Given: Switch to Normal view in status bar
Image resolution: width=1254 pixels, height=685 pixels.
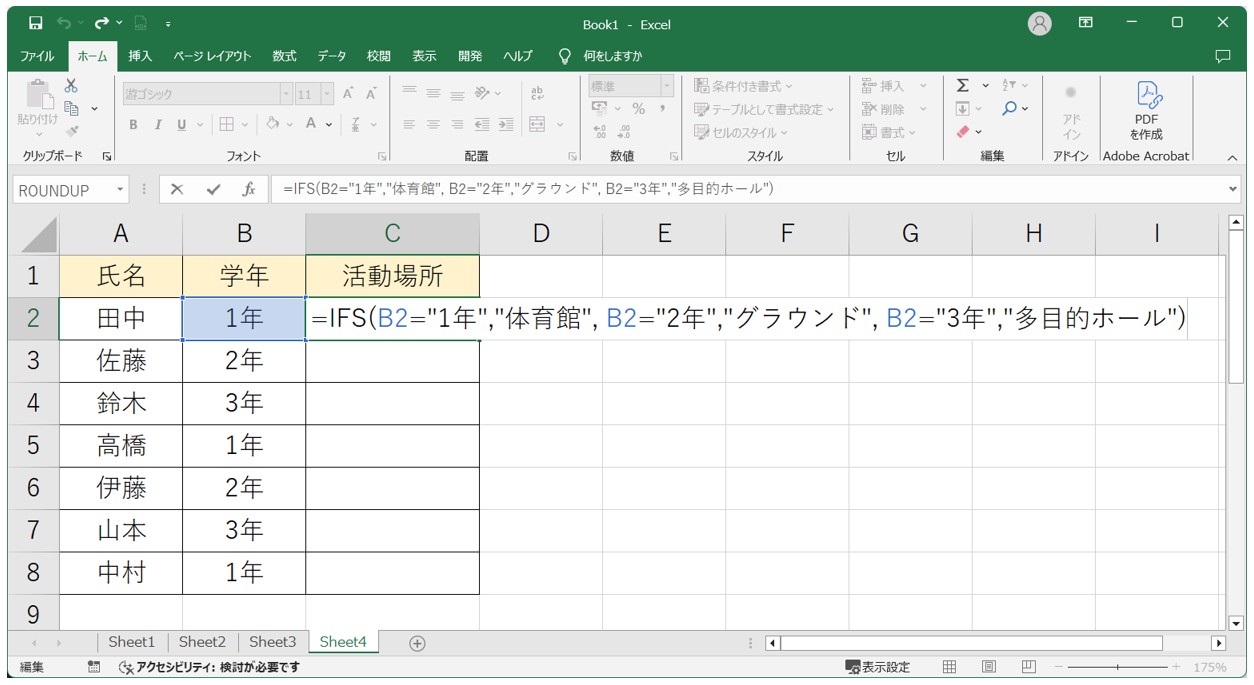Looking at the screenshot, I should pyautogui.click(x=950, y=667).
